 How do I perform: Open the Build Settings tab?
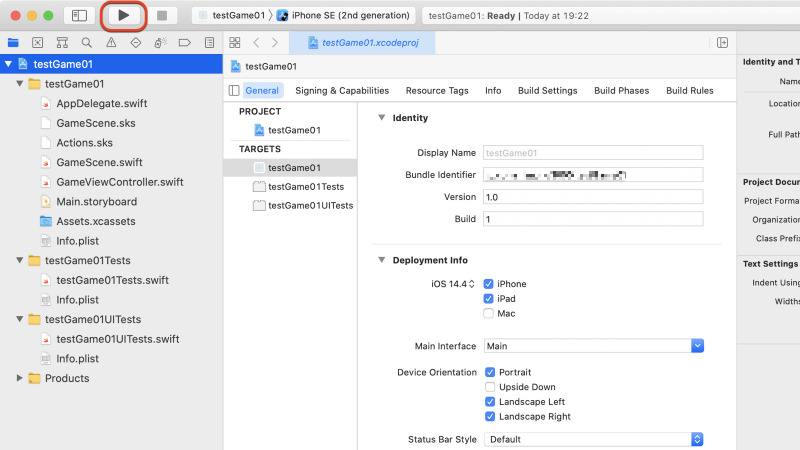(x=547, y=91)
